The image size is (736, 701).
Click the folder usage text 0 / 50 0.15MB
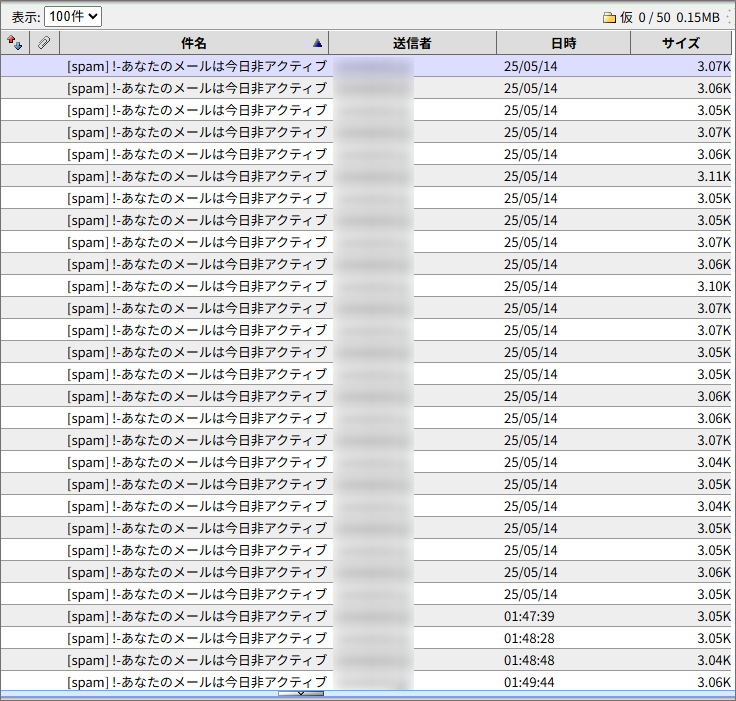pos(679,17)
